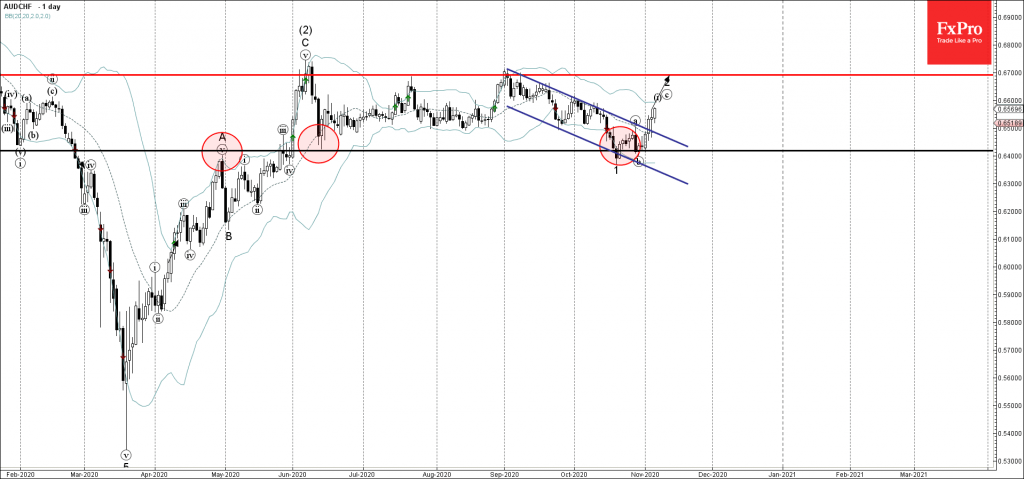Select the upper blue channel trendline
This screenshot has width=1024, height=479.
(x=600, y=108)
